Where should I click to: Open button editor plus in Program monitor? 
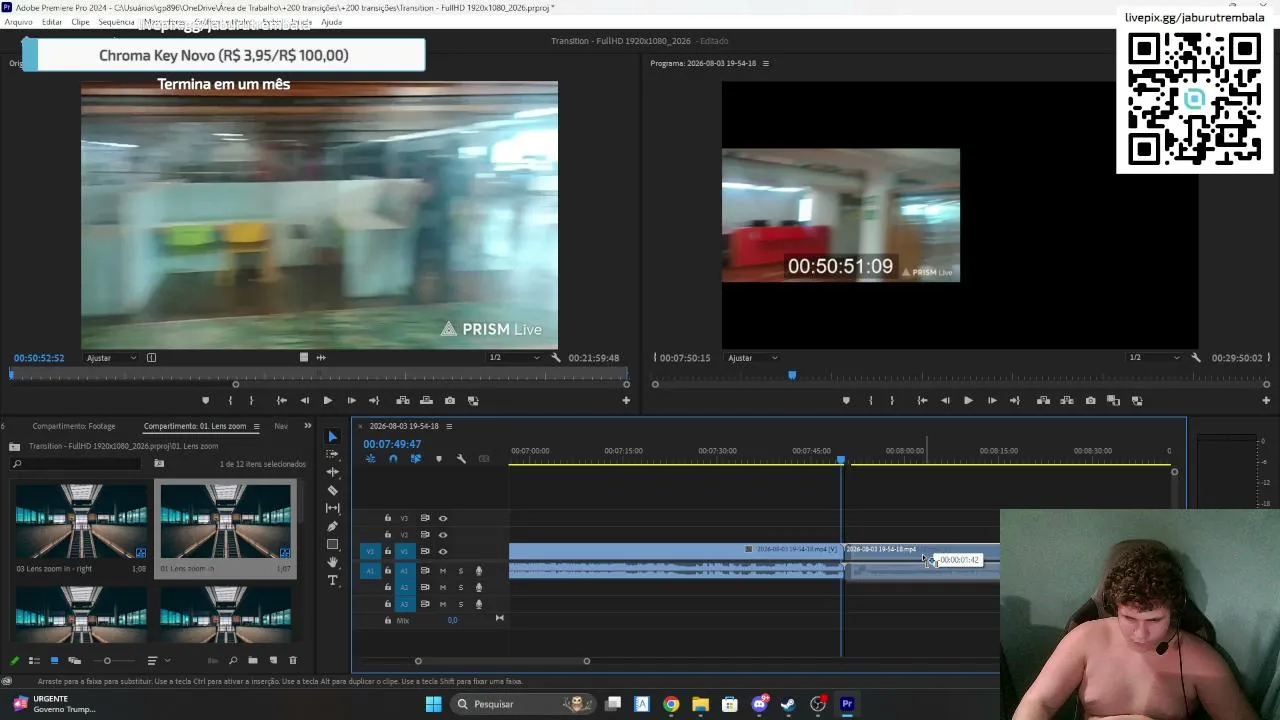[1266, 400]
